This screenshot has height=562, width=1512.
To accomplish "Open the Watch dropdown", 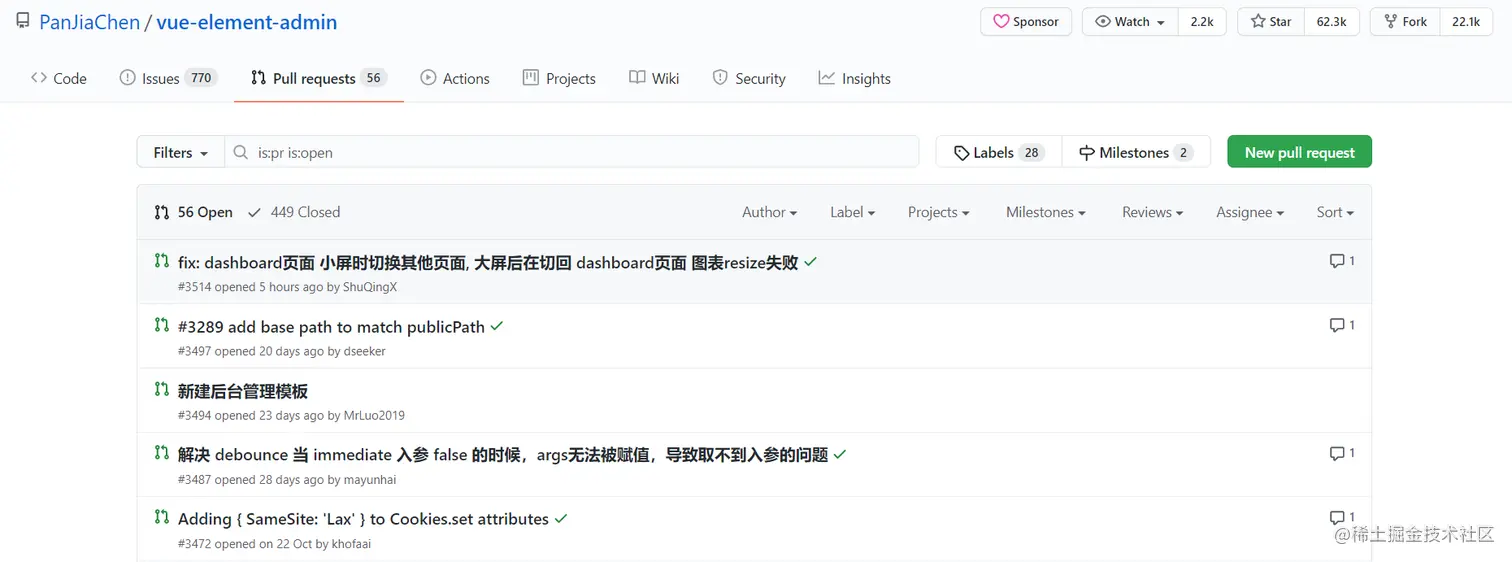I will (x=1130, y=22).
